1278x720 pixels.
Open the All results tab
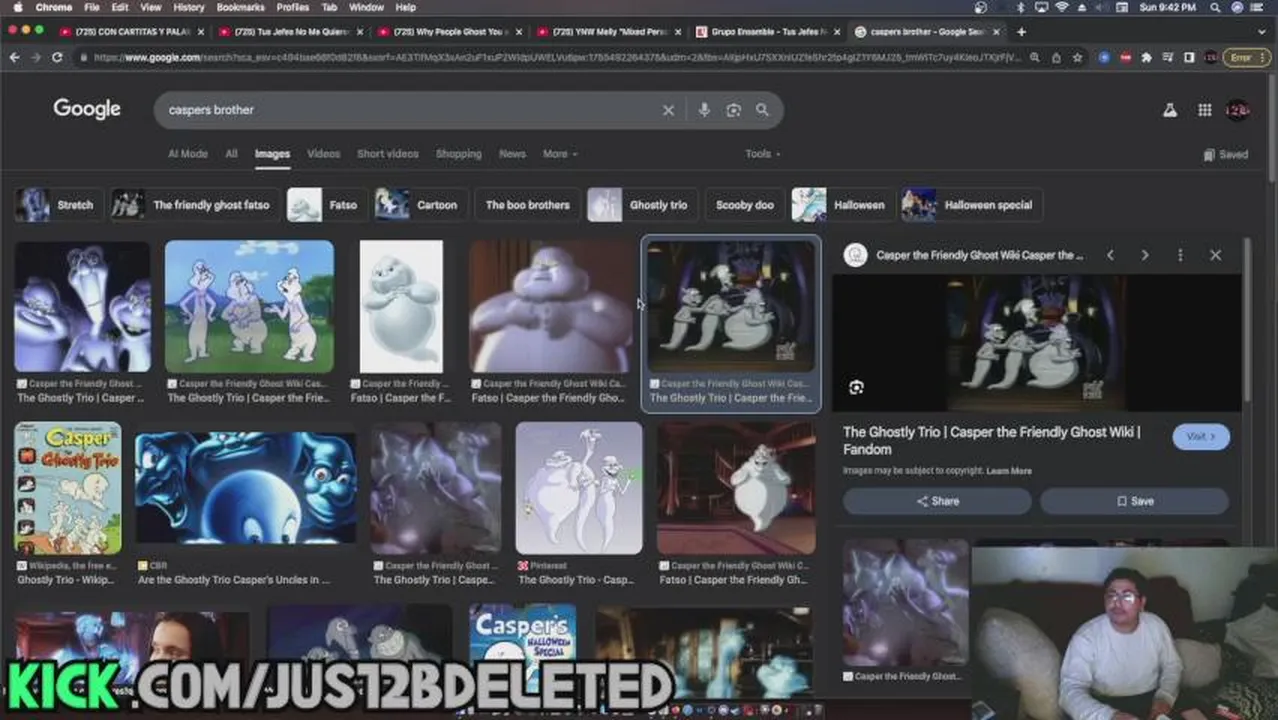231,154
